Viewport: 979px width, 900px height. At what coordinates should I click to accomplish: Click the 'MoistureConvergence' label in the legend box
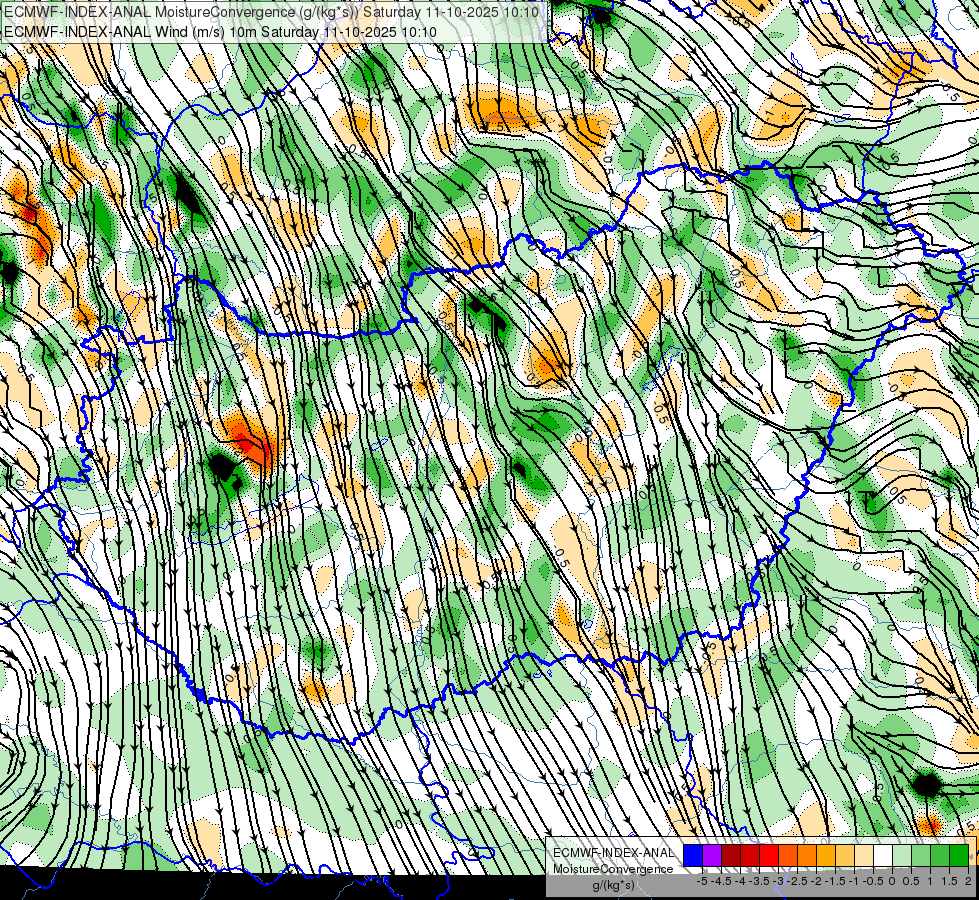pos(613,869)
